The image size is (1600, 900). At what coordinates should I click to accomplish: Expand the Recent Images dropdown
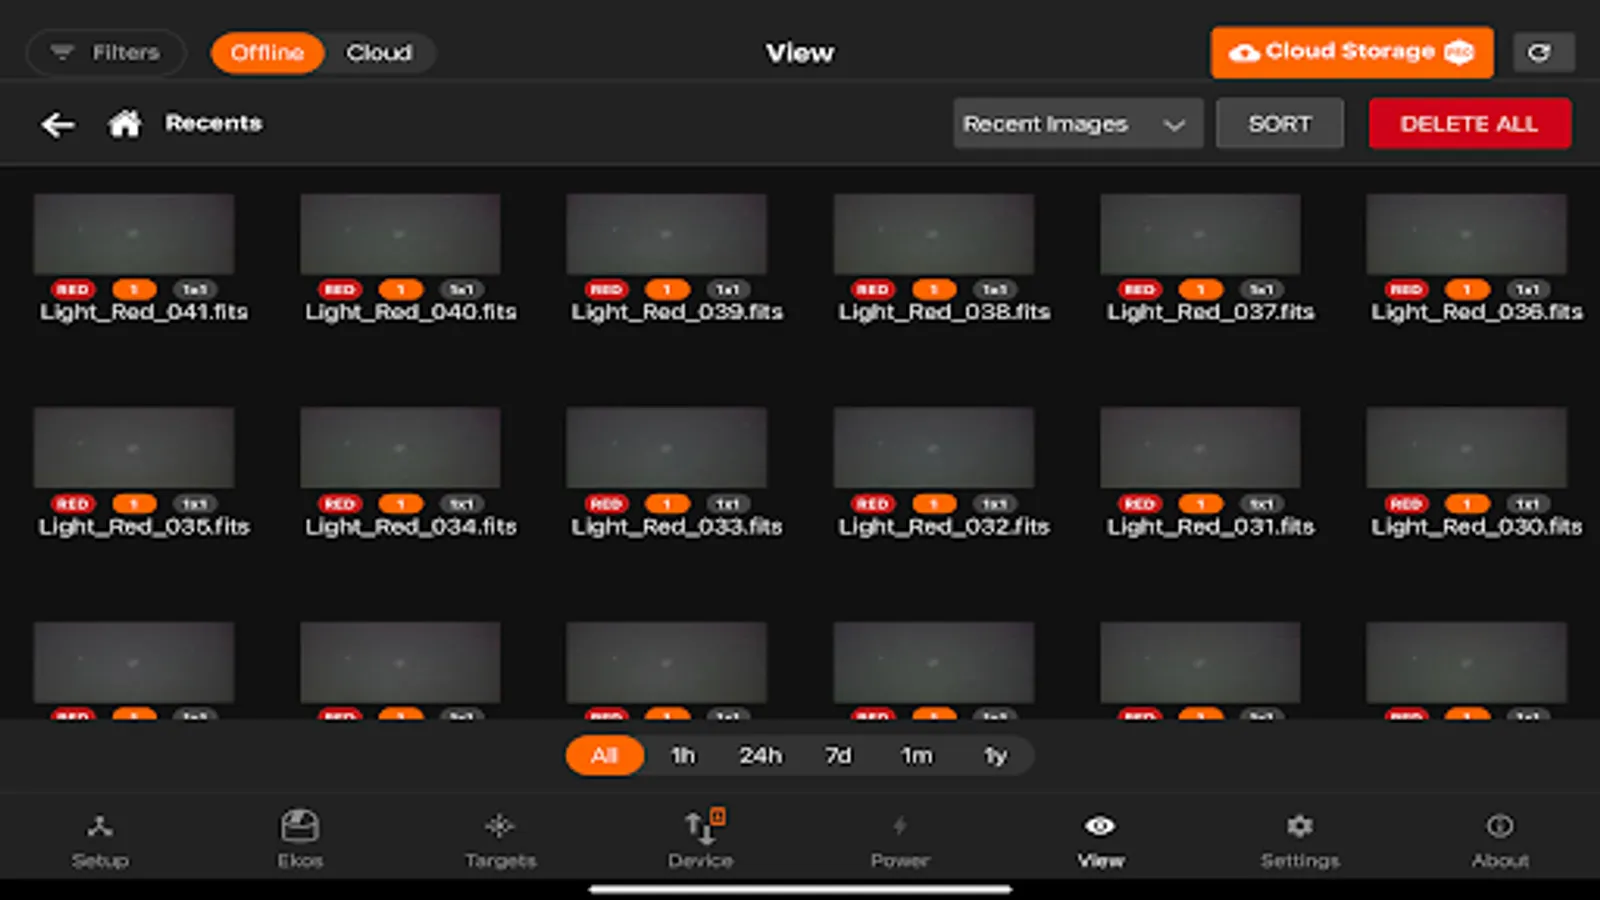tap(1078, 124)
